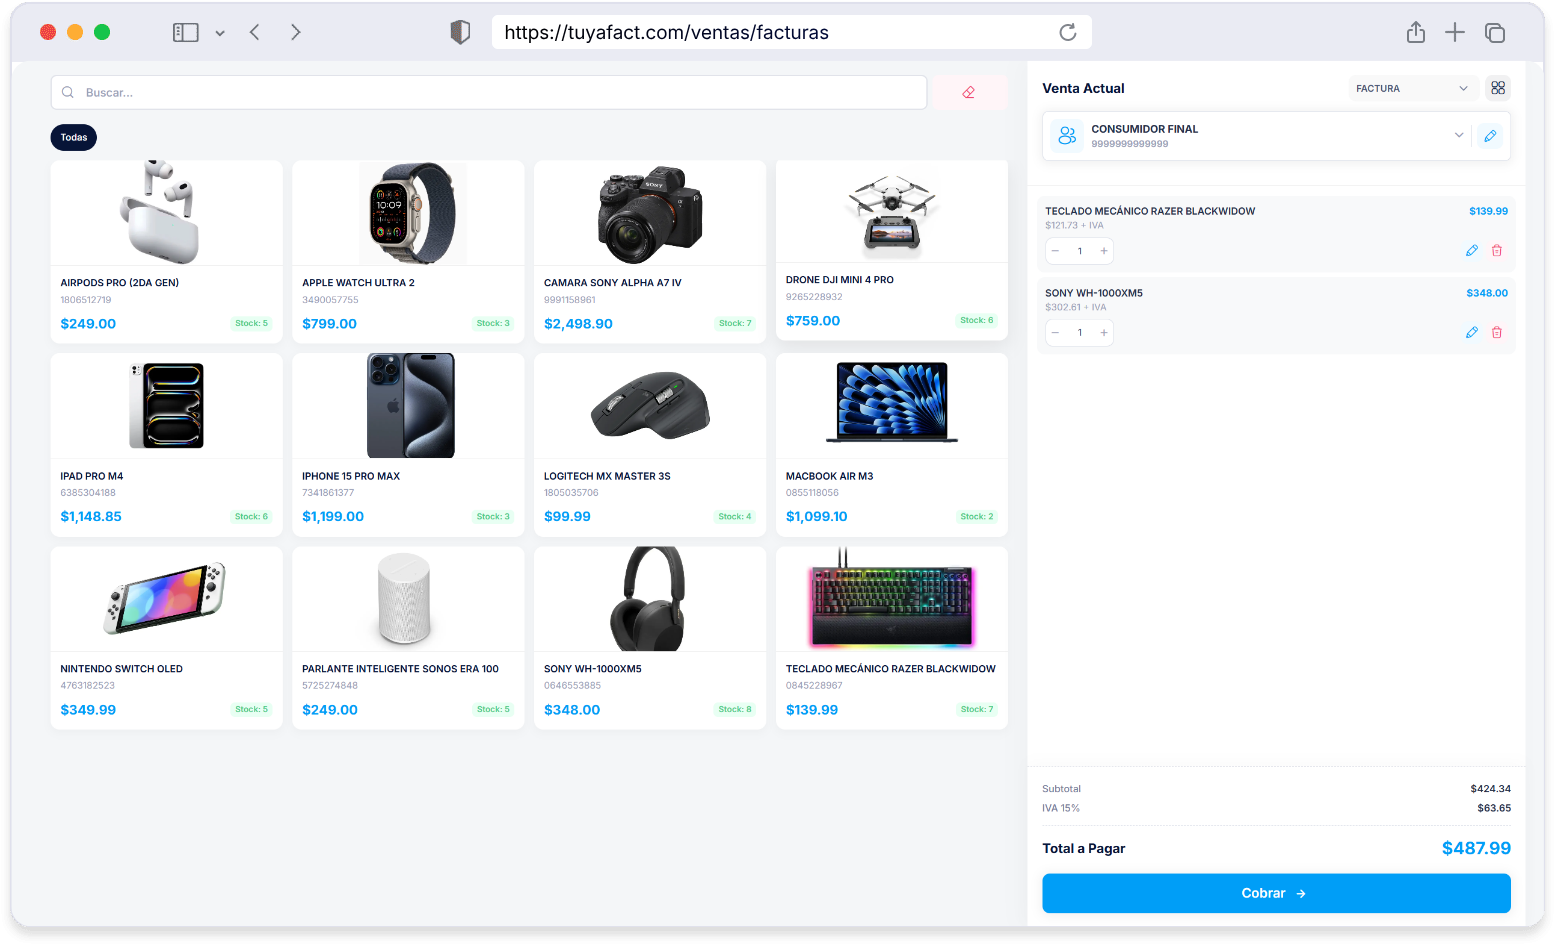Click the $424.34 subtotal value
The height and width of the screenshot is (945, 1555).
click(x=1490, y=789)
